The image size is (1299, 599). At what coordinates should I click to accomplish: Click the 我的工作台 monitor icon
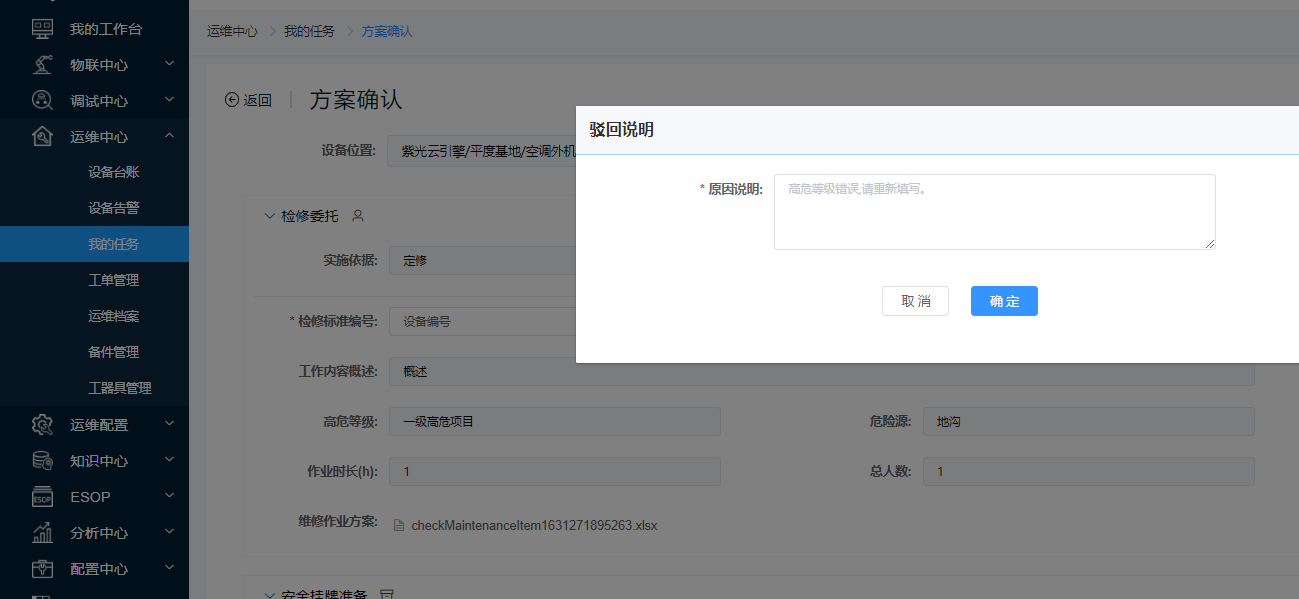pos(42,29)
